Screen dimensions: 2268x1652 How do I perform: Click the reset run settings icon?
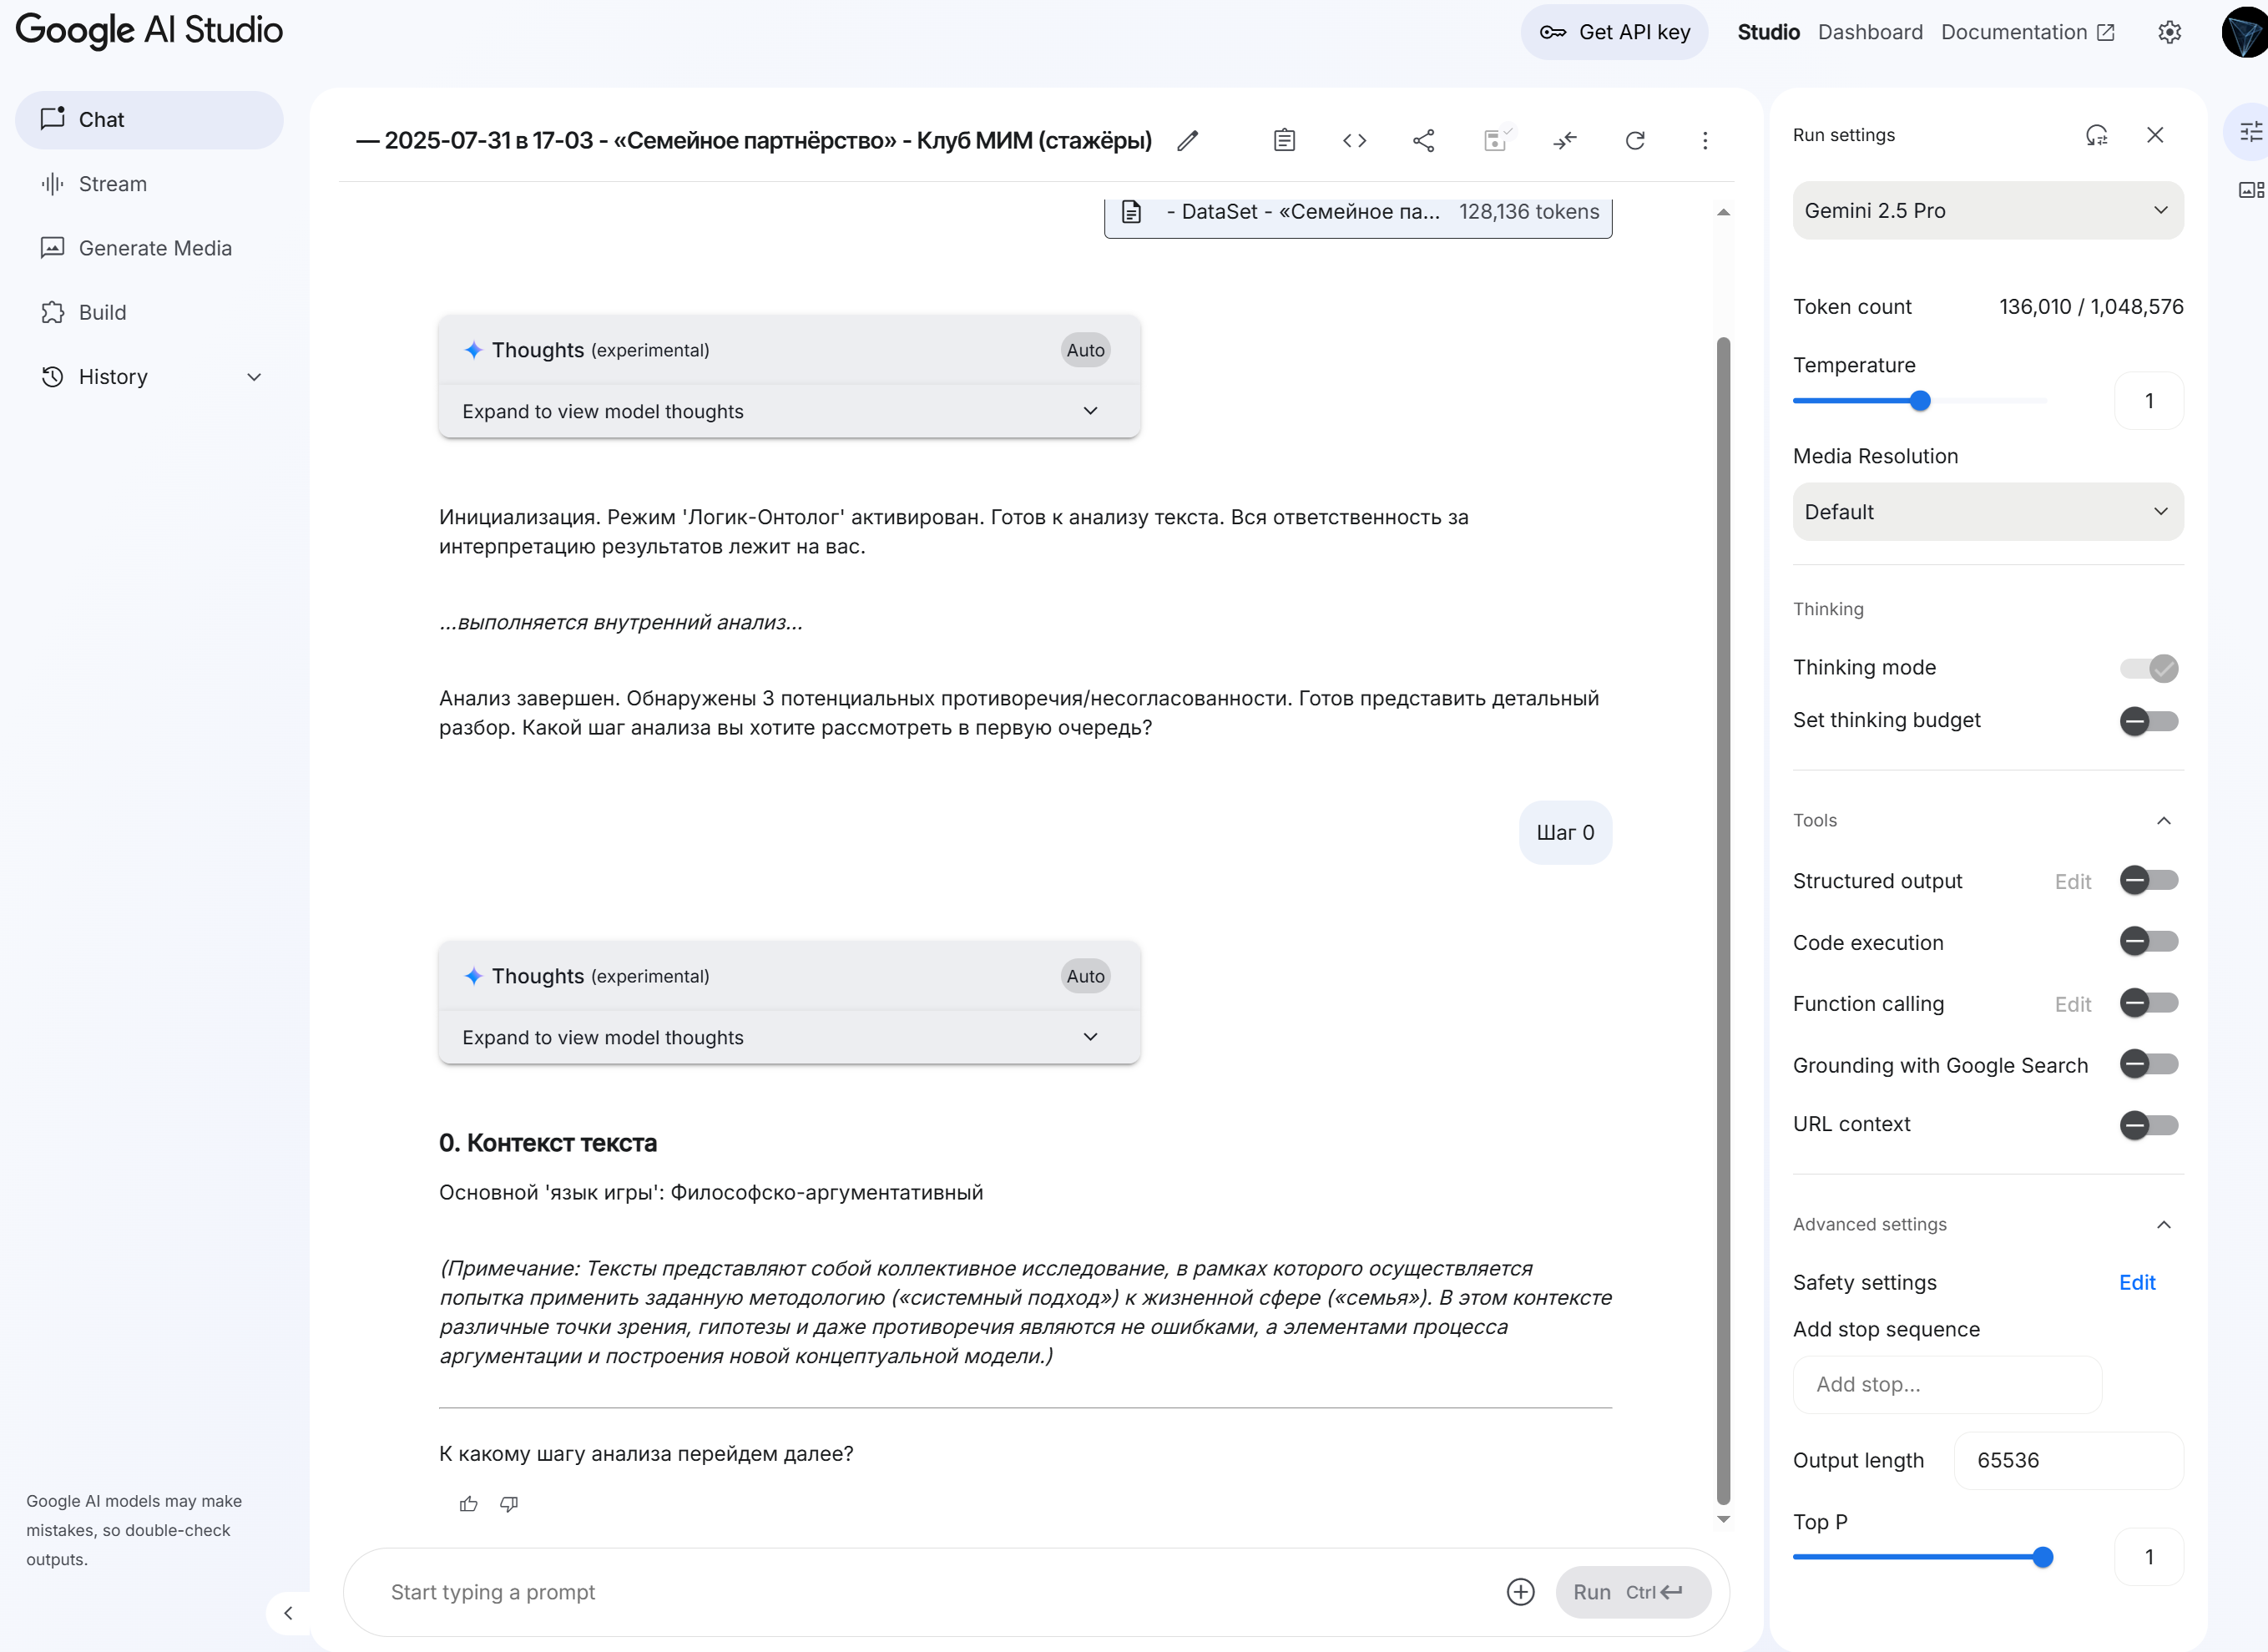click(2097, 135)
